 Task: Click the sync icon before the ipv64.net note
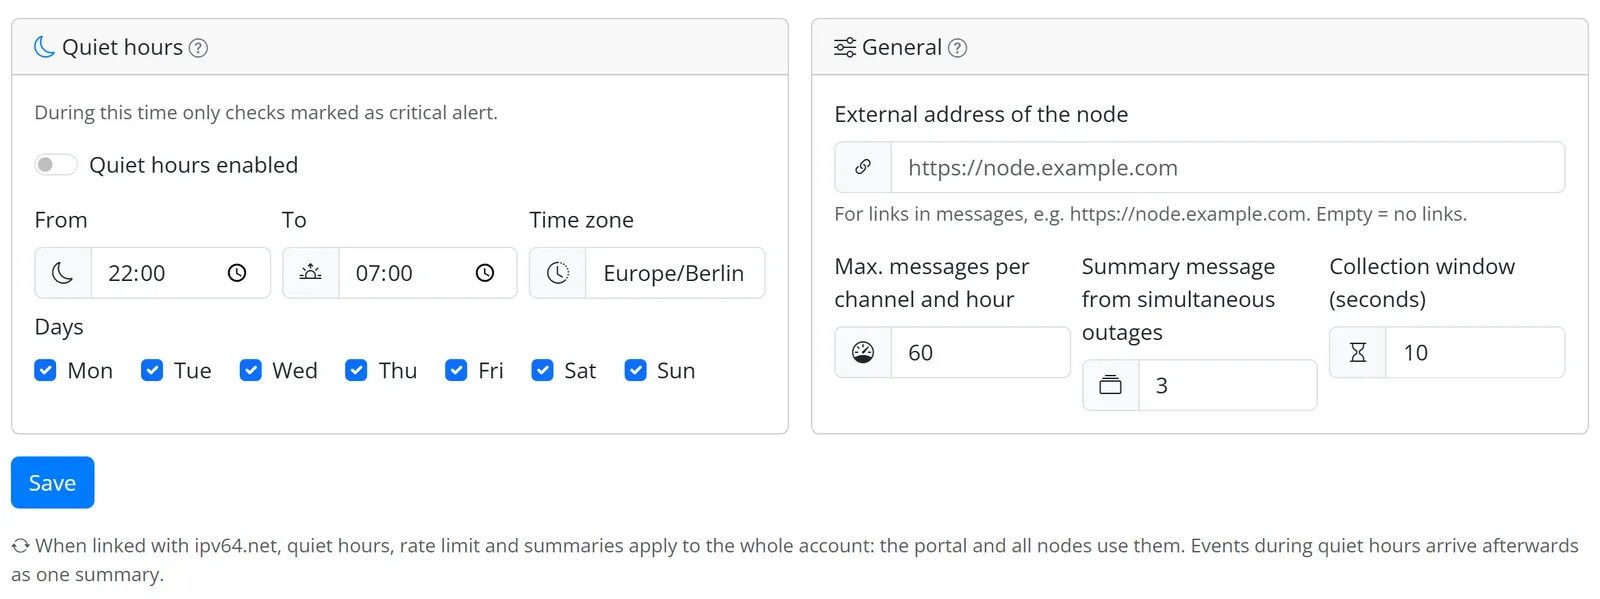click(x=20, y=546)
